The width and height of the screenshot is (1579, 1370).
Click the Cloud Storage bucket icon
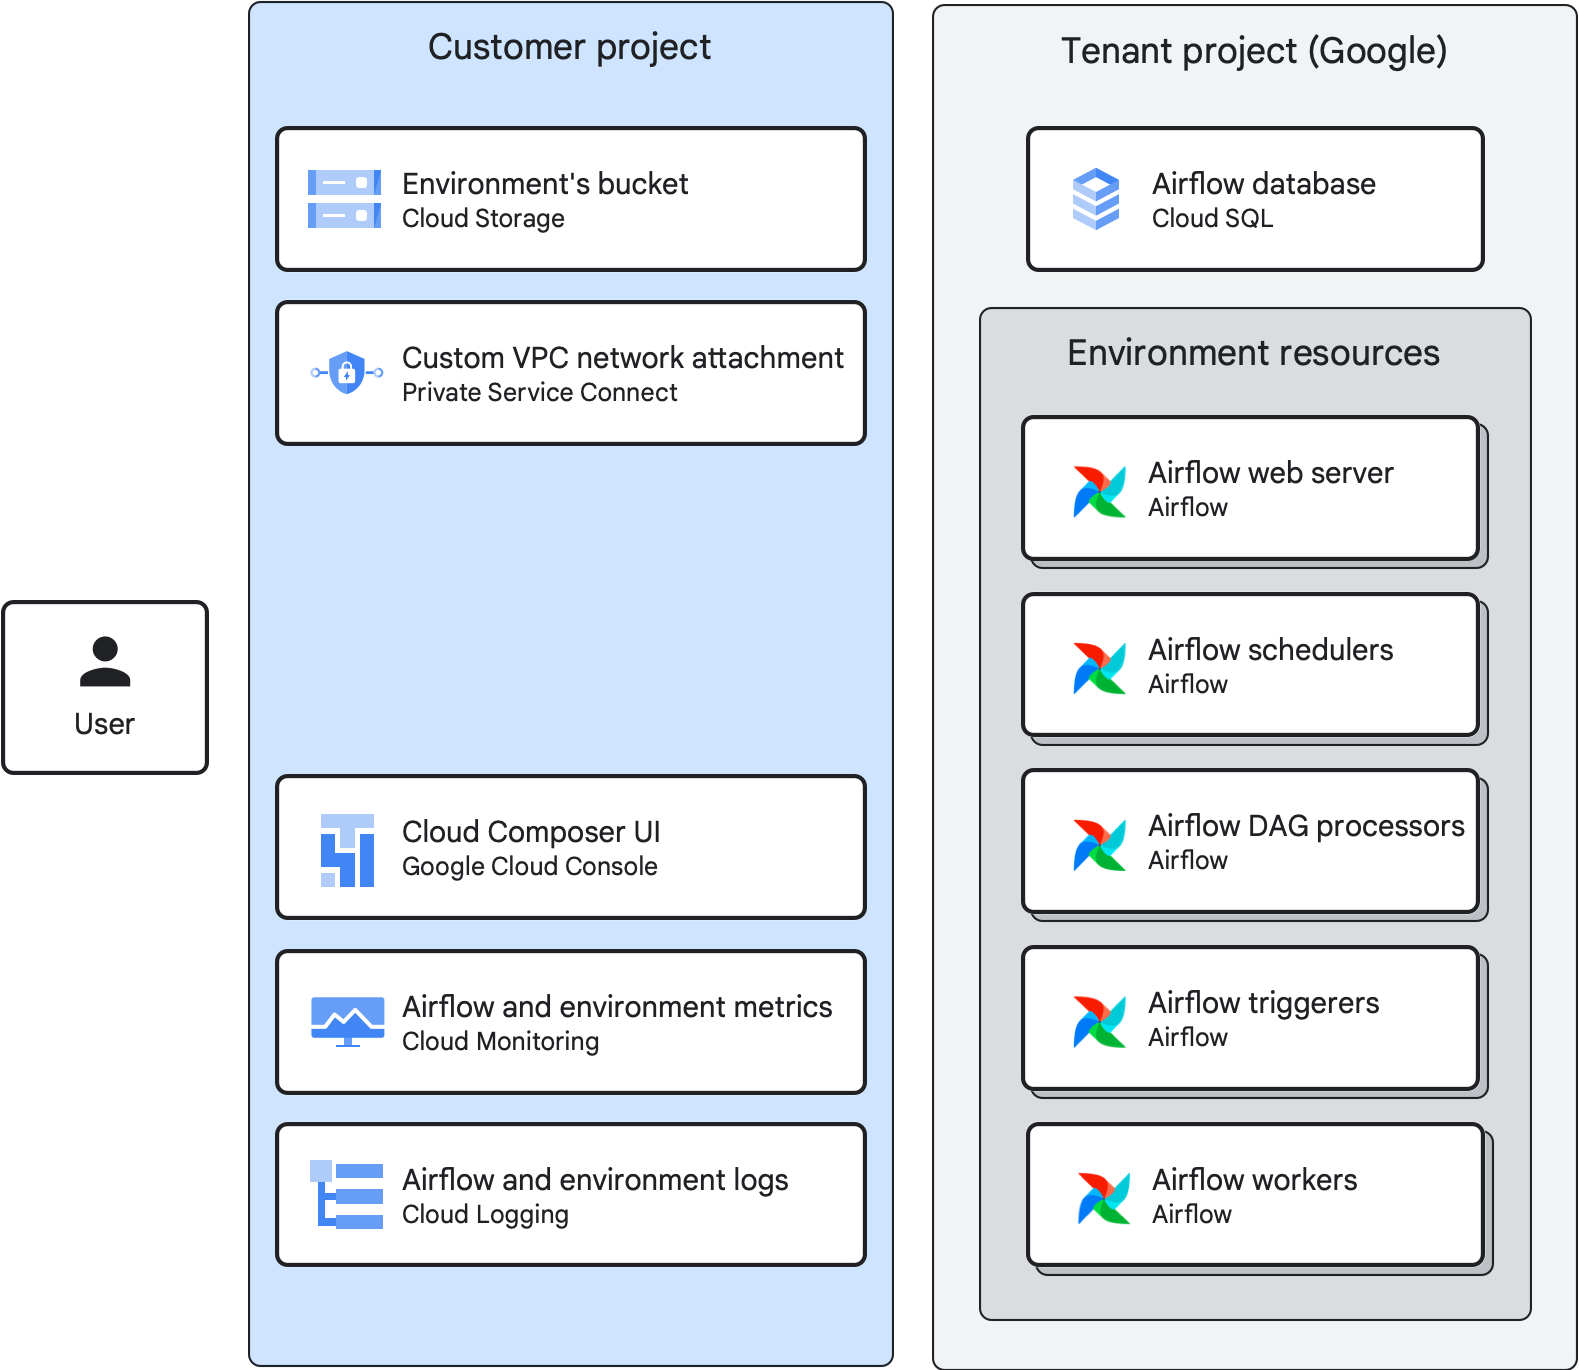click(344, 199)
